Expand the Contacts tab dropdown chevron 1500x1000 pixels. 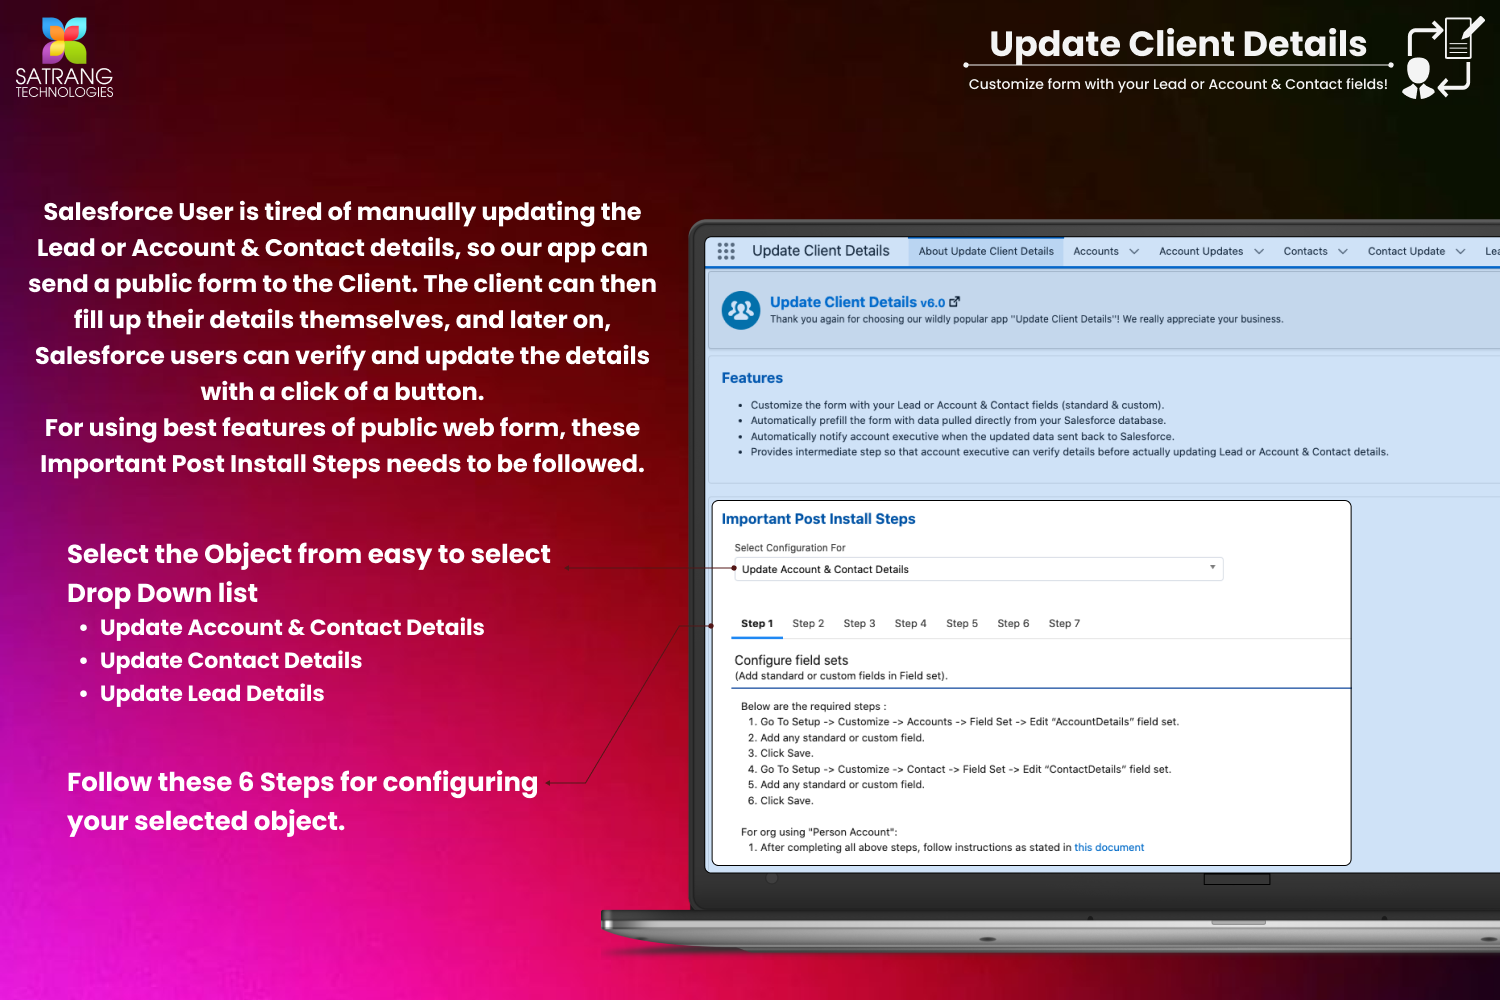pos(1343,251)
